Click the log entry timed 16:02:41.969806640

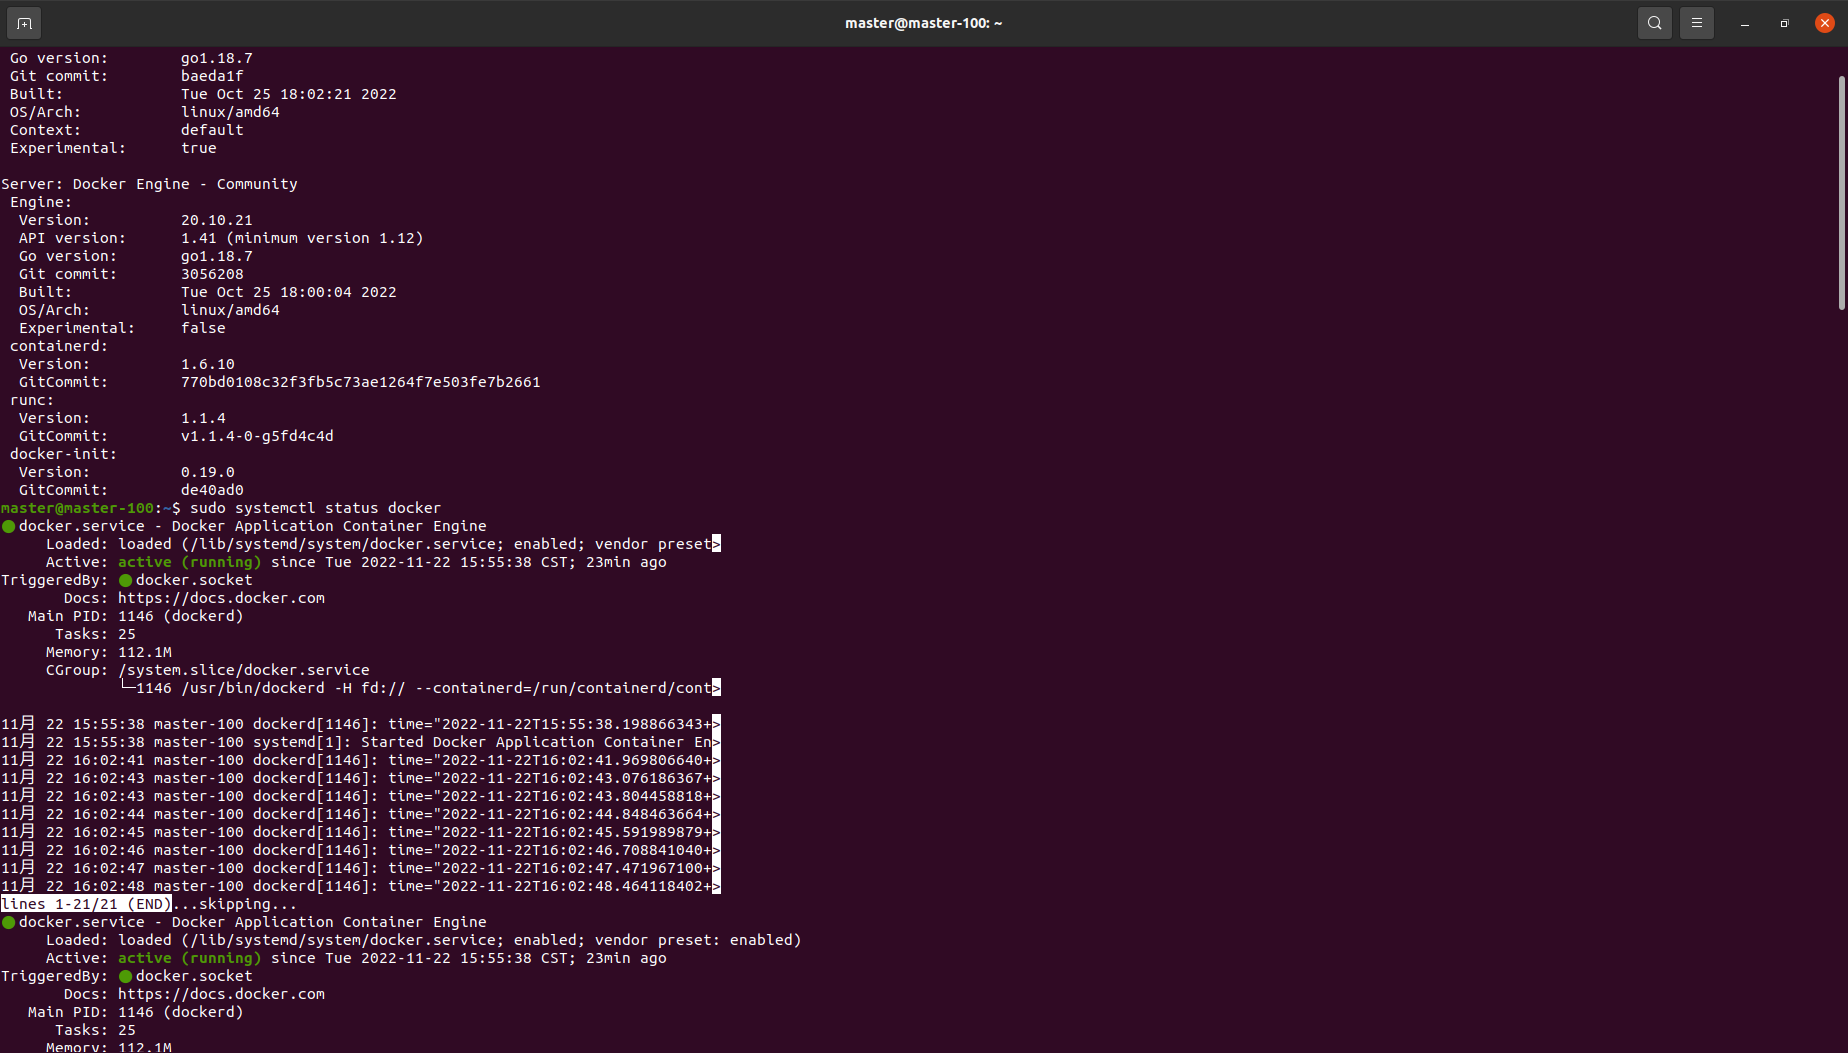coord(361,760)
